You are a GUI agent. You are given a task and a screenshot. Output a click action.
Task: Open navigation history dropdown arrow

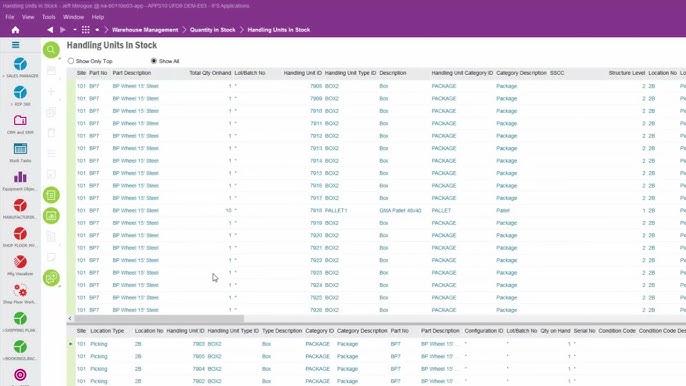click(x=75, y=30)
